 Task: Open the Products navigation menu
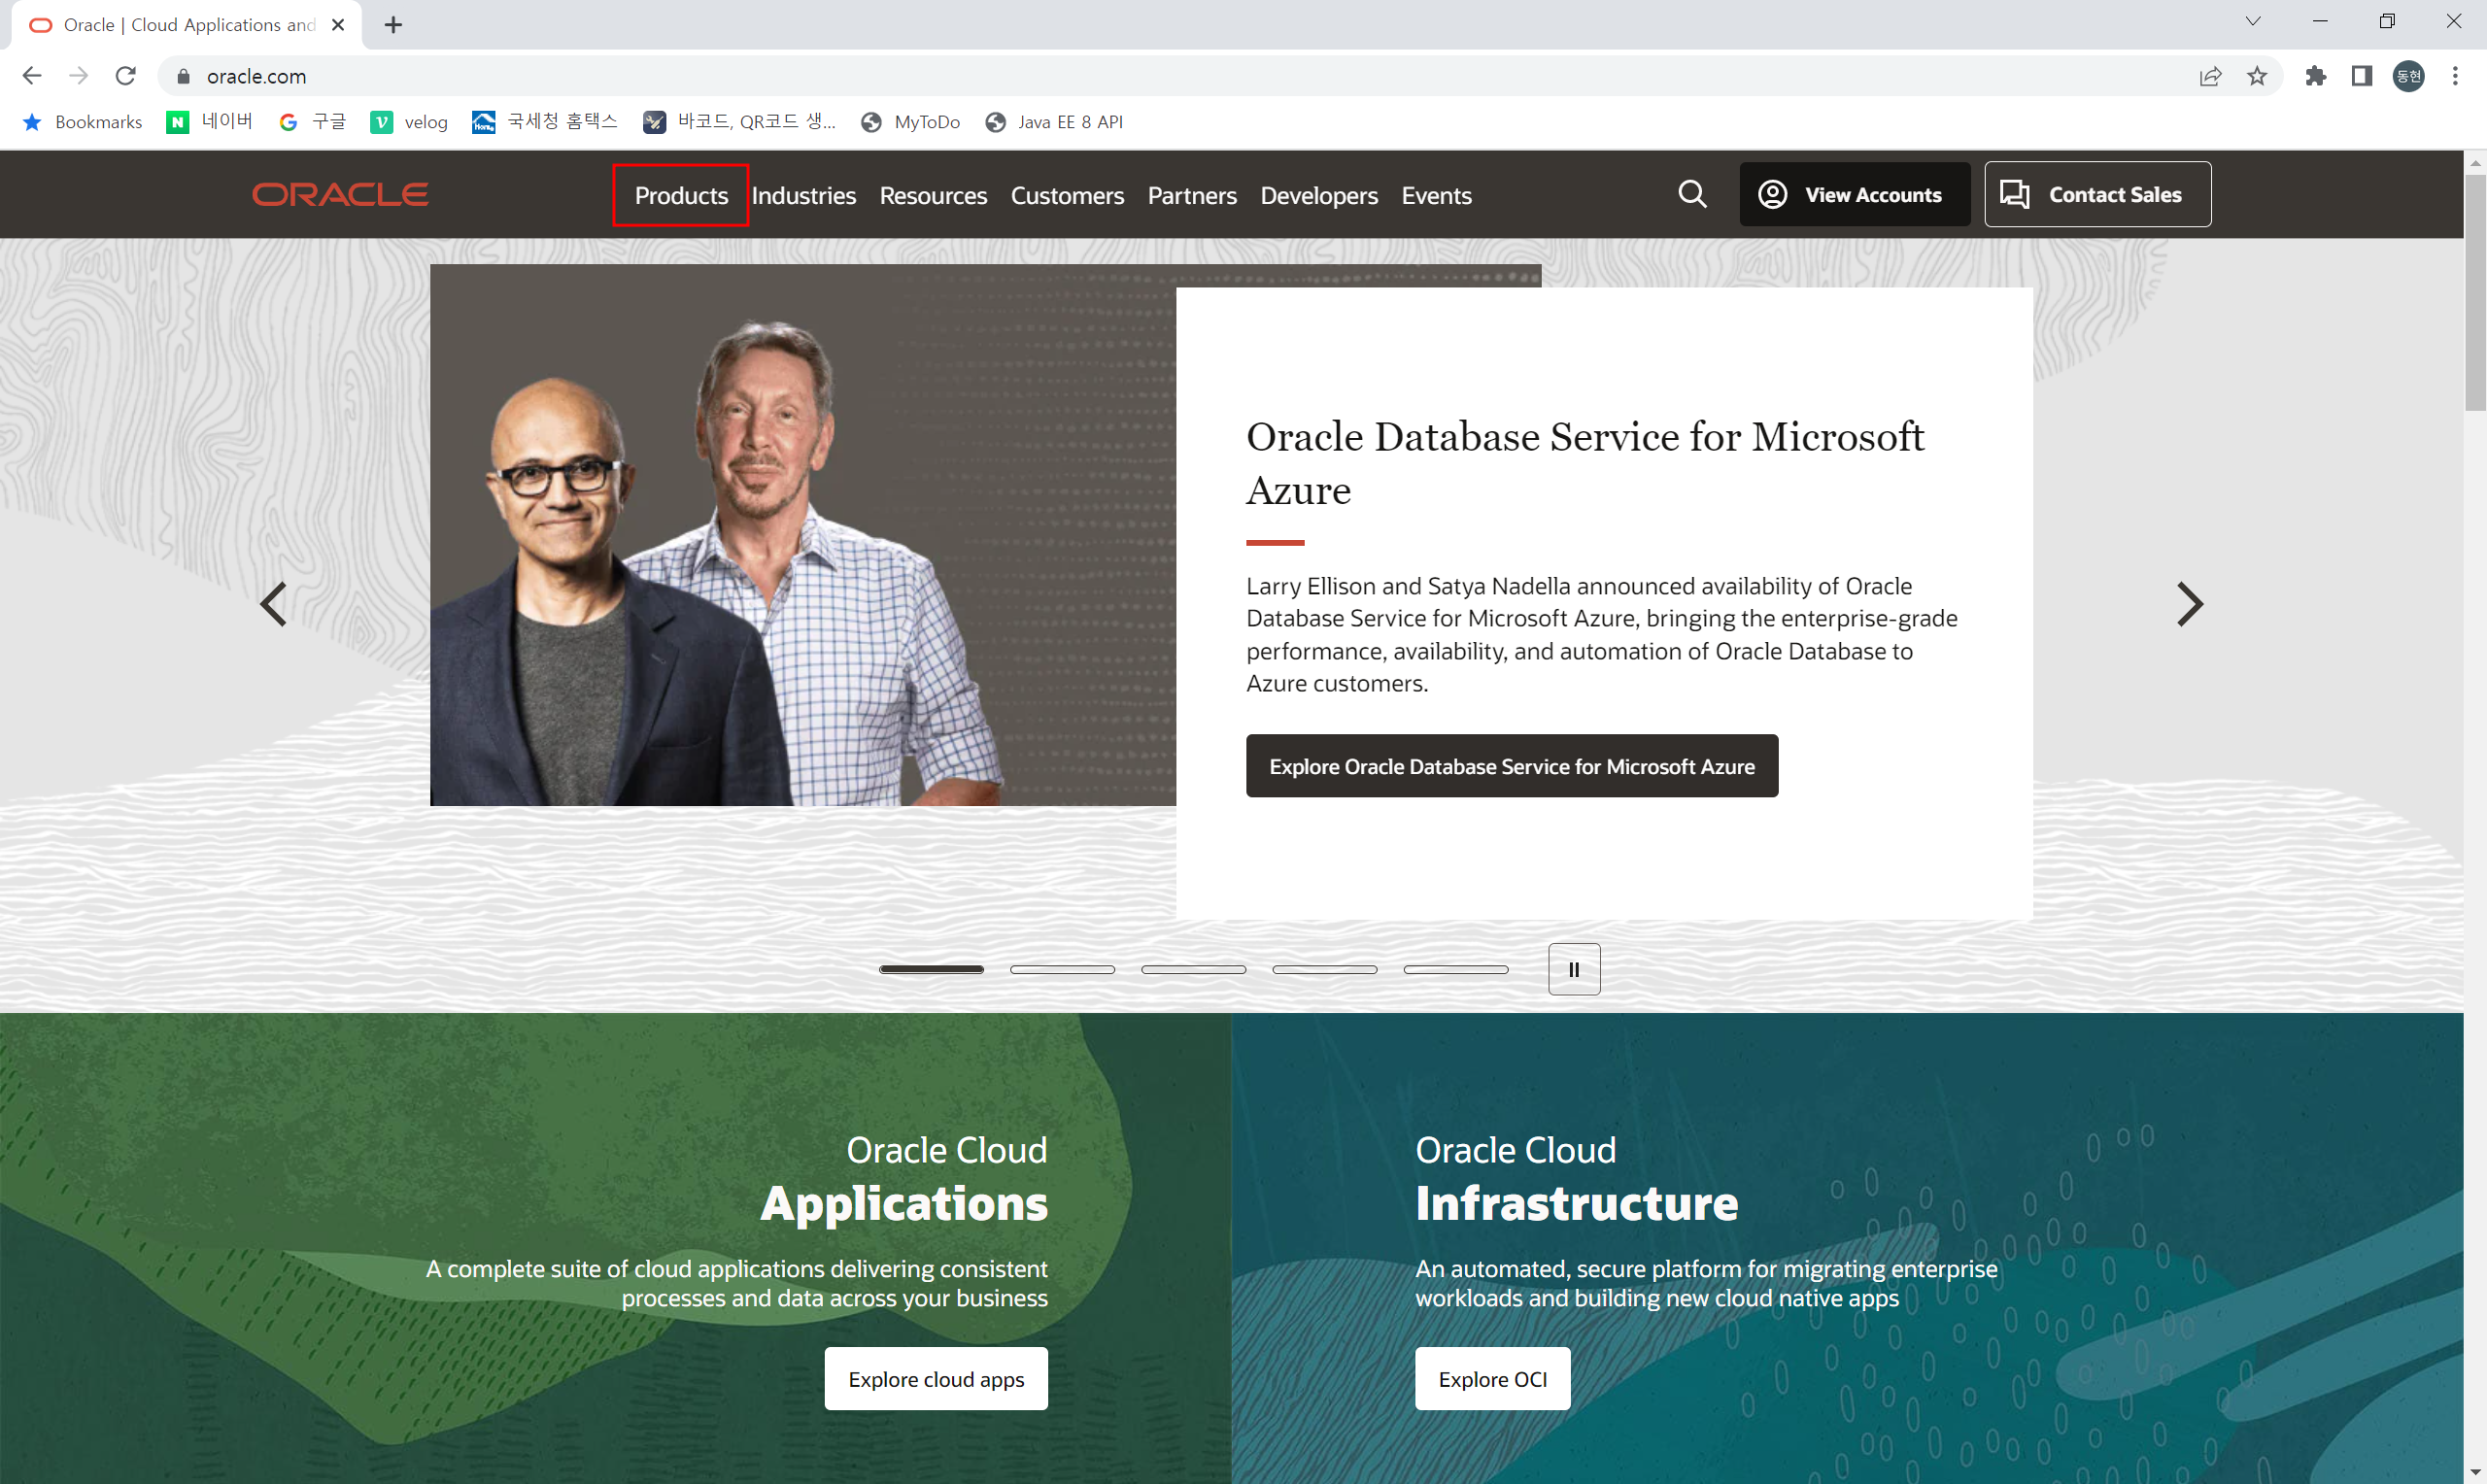(681, 194)
